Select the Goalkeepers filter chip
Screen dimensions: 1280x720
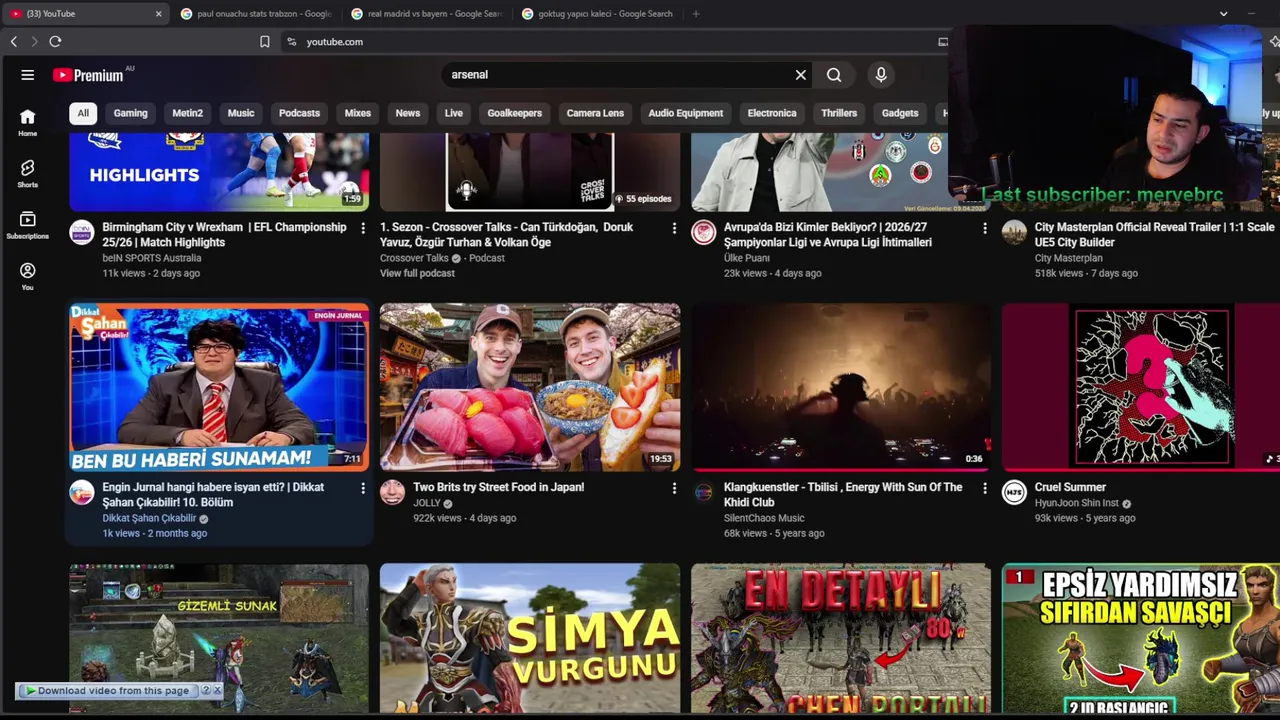tap(515, 113)
